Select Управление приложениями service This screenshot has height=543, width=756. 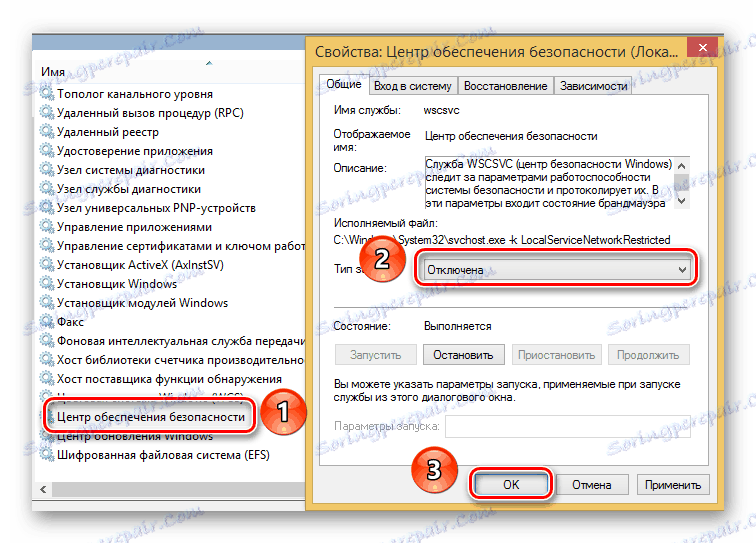(x=135, y=227)
